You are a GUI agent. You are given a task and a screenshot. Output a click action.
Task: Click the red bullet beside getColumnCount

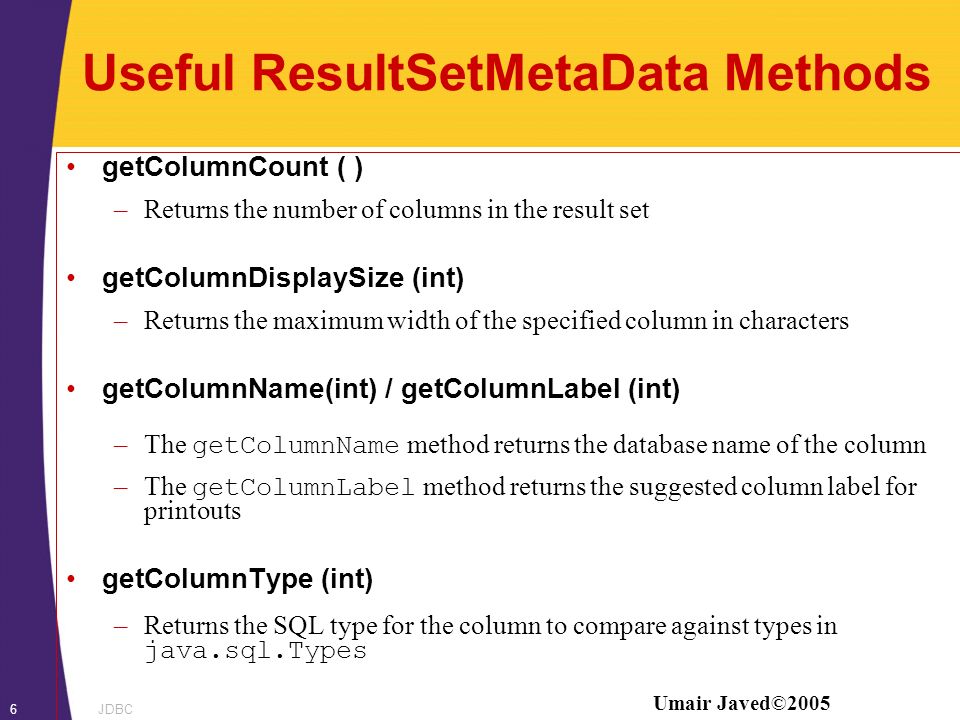click(72, 167)
